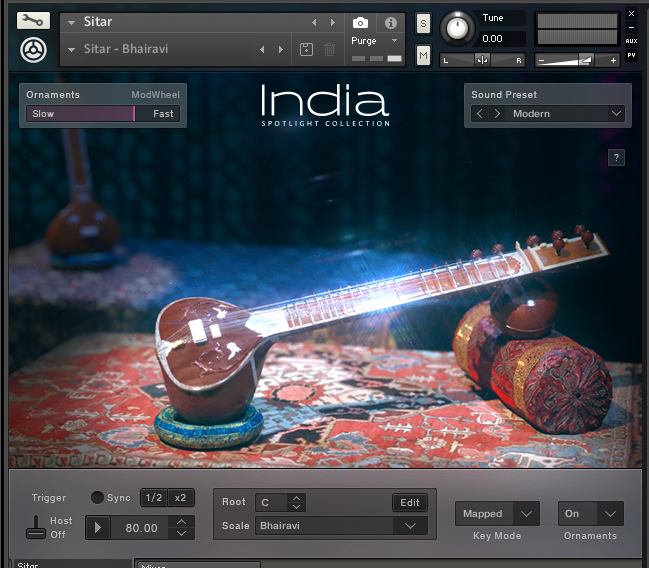Select next Sound Preset arrow
The width and height of the screenshot is (649, 568).
(x=497, y=113)
